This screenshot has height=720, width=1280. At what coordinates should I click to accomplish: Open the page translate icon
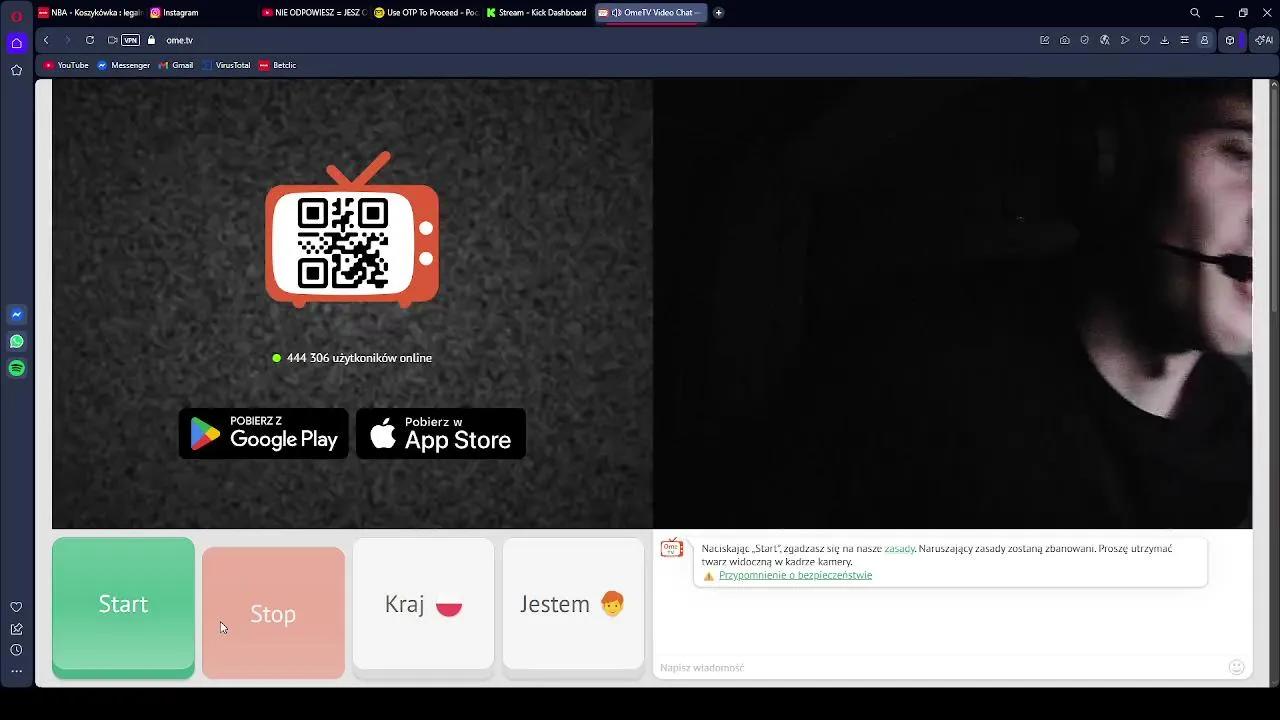pyautogui.click(x=1105, y=40)
